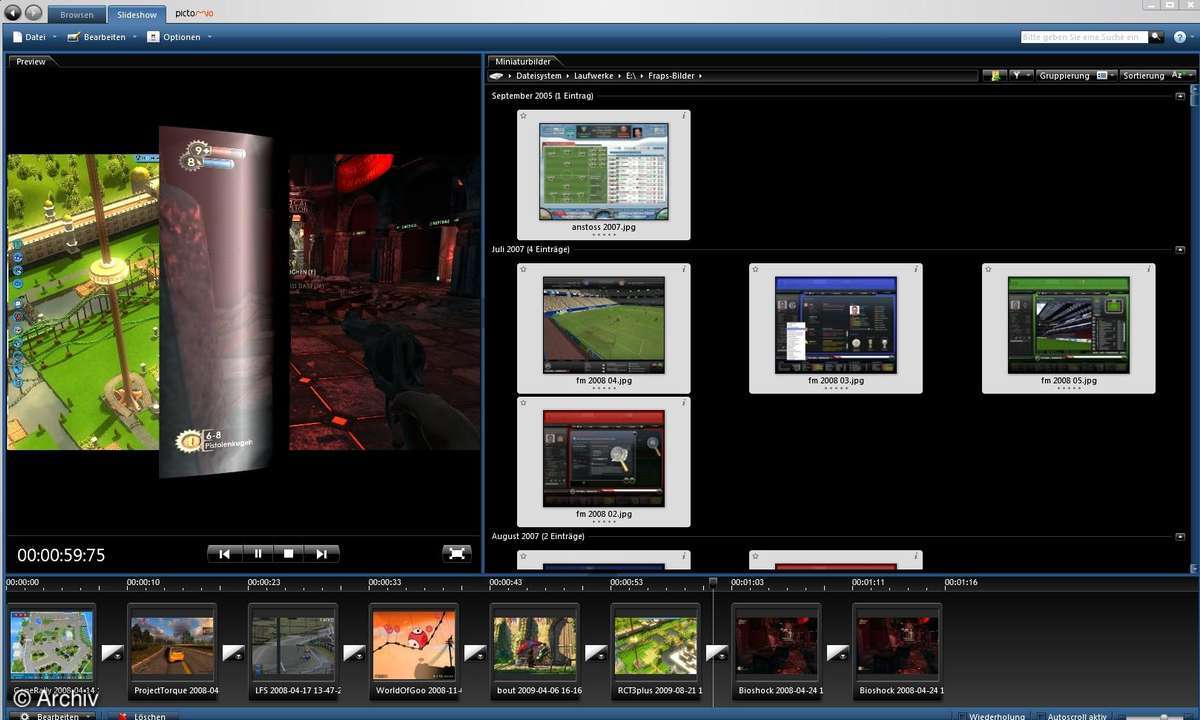Open the Gruppierung dropdown
Image resolution: width=1200 pixels, height=720 pixels.
coord(1077,76)
